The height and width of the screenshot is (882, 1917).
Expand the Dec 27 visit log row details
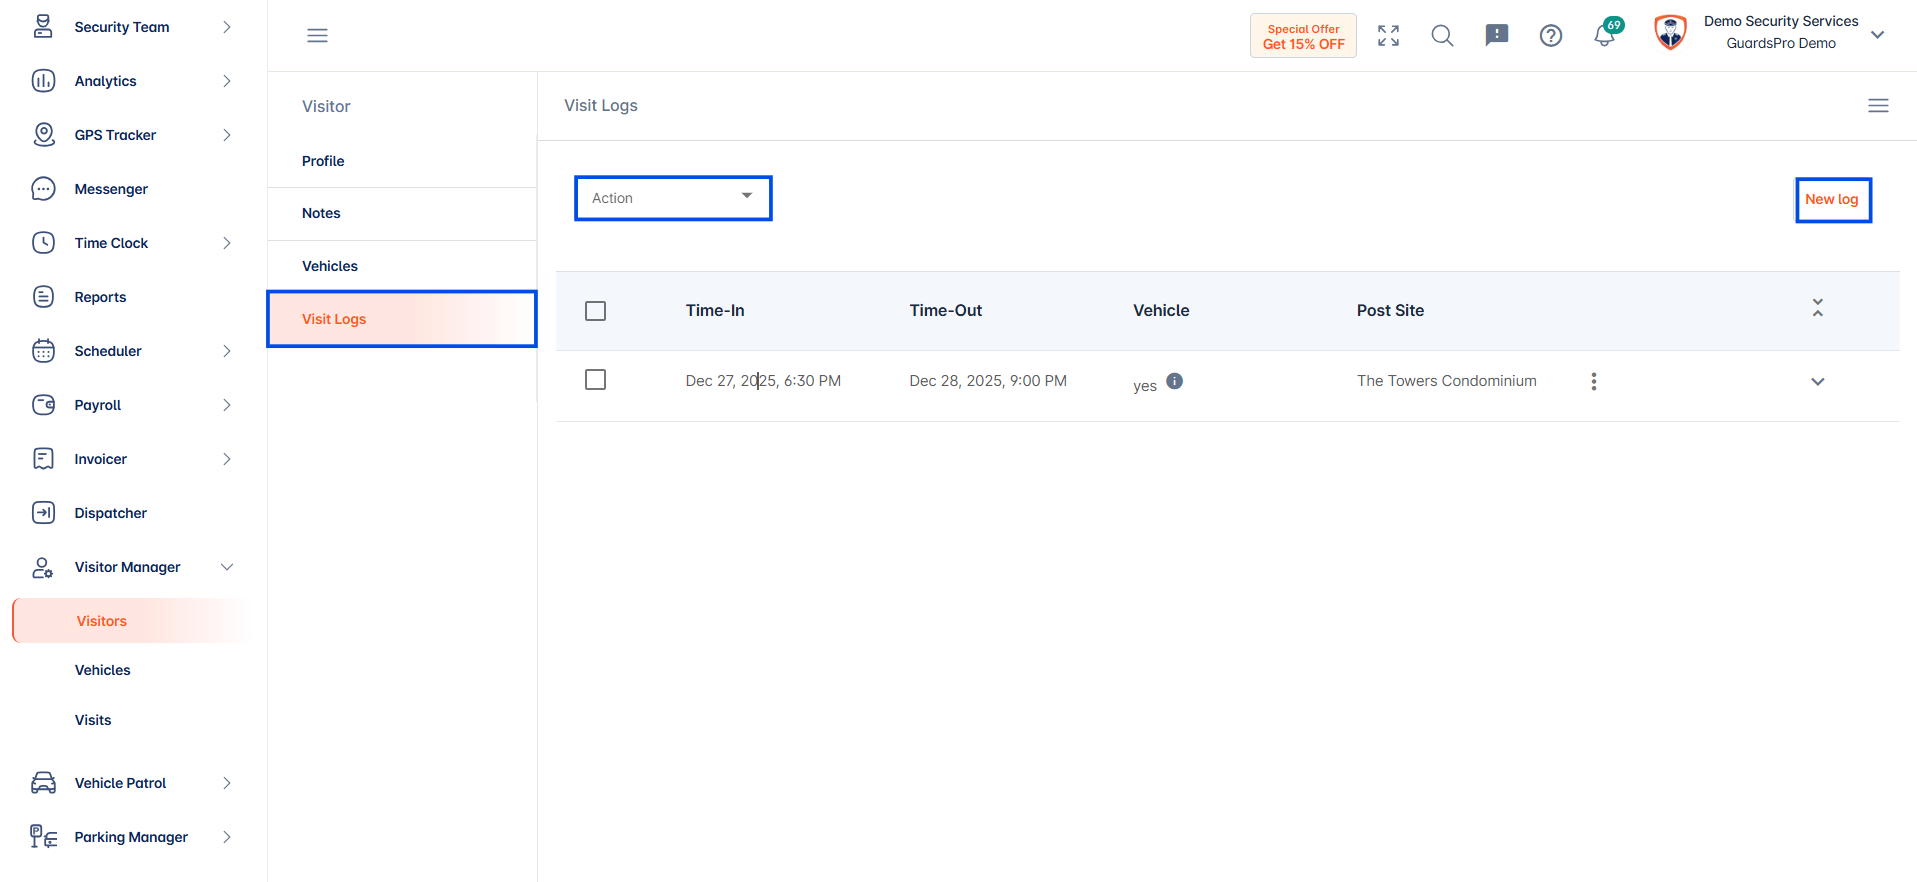pyautogui.click(x=1817, y=381)
